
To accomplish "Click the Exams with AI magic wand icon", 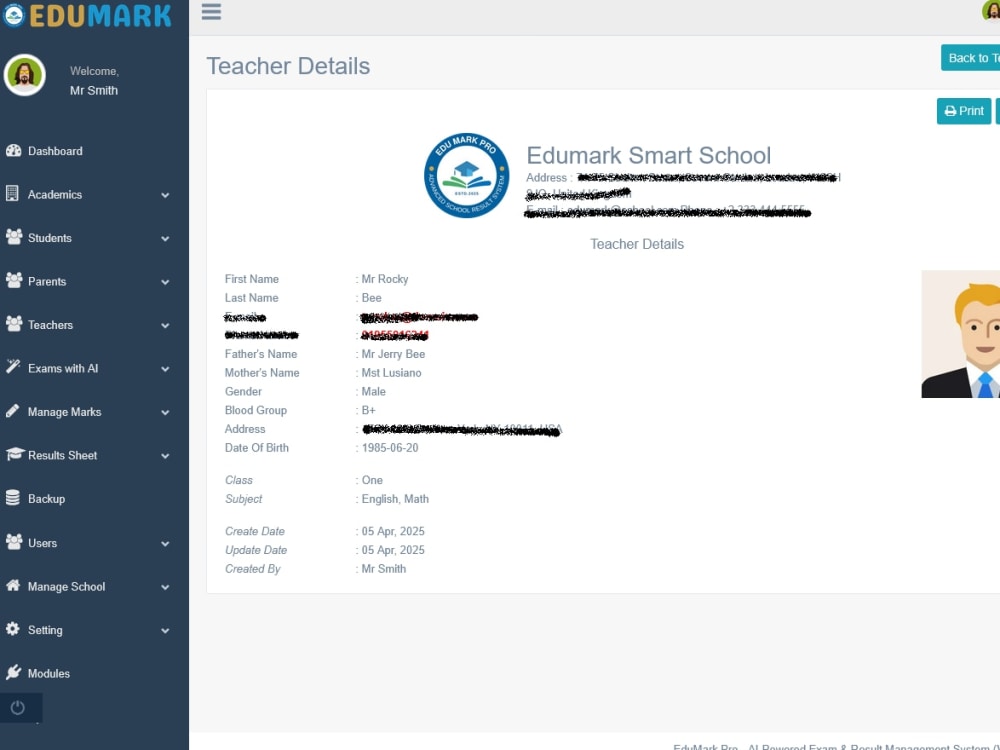I will click(13, 367).
